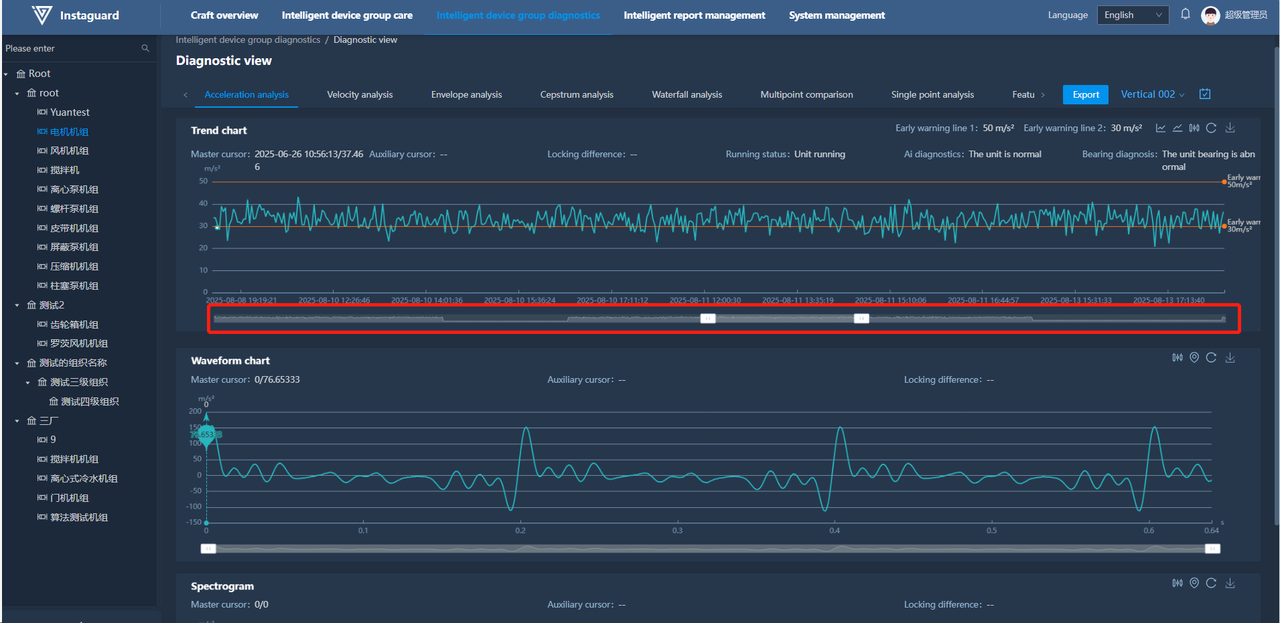
Task: Refresh the Waveform chart
Action: point(1211,358)
